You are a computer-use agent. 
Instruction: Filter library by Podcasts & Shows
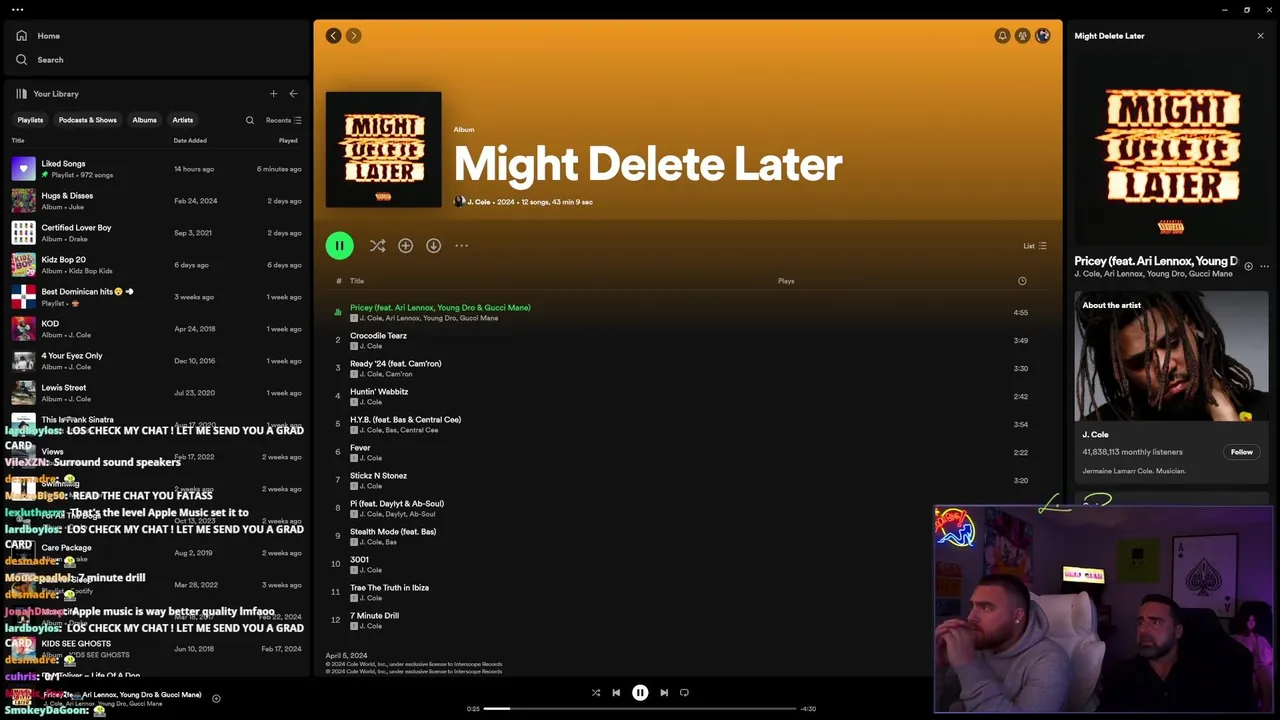tap(87, 120)
